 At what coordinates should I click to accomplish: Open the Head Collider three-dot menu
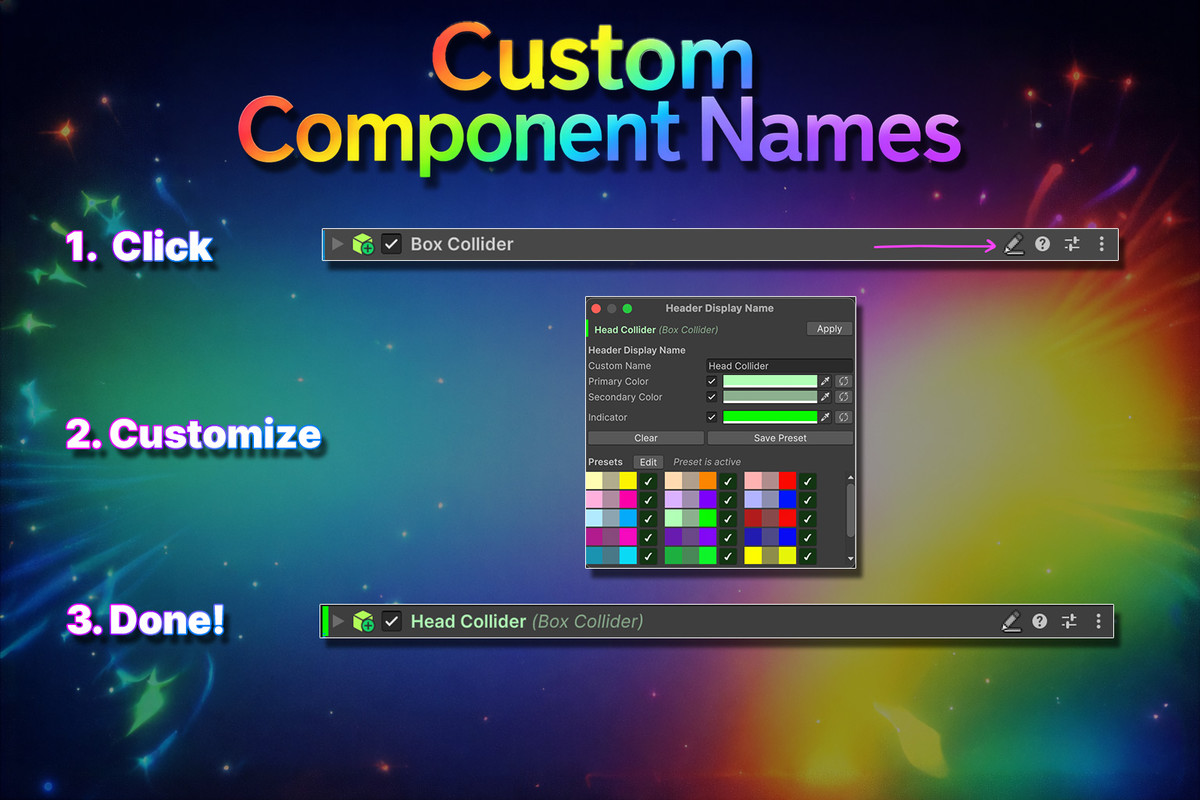tap(1099, 621)
